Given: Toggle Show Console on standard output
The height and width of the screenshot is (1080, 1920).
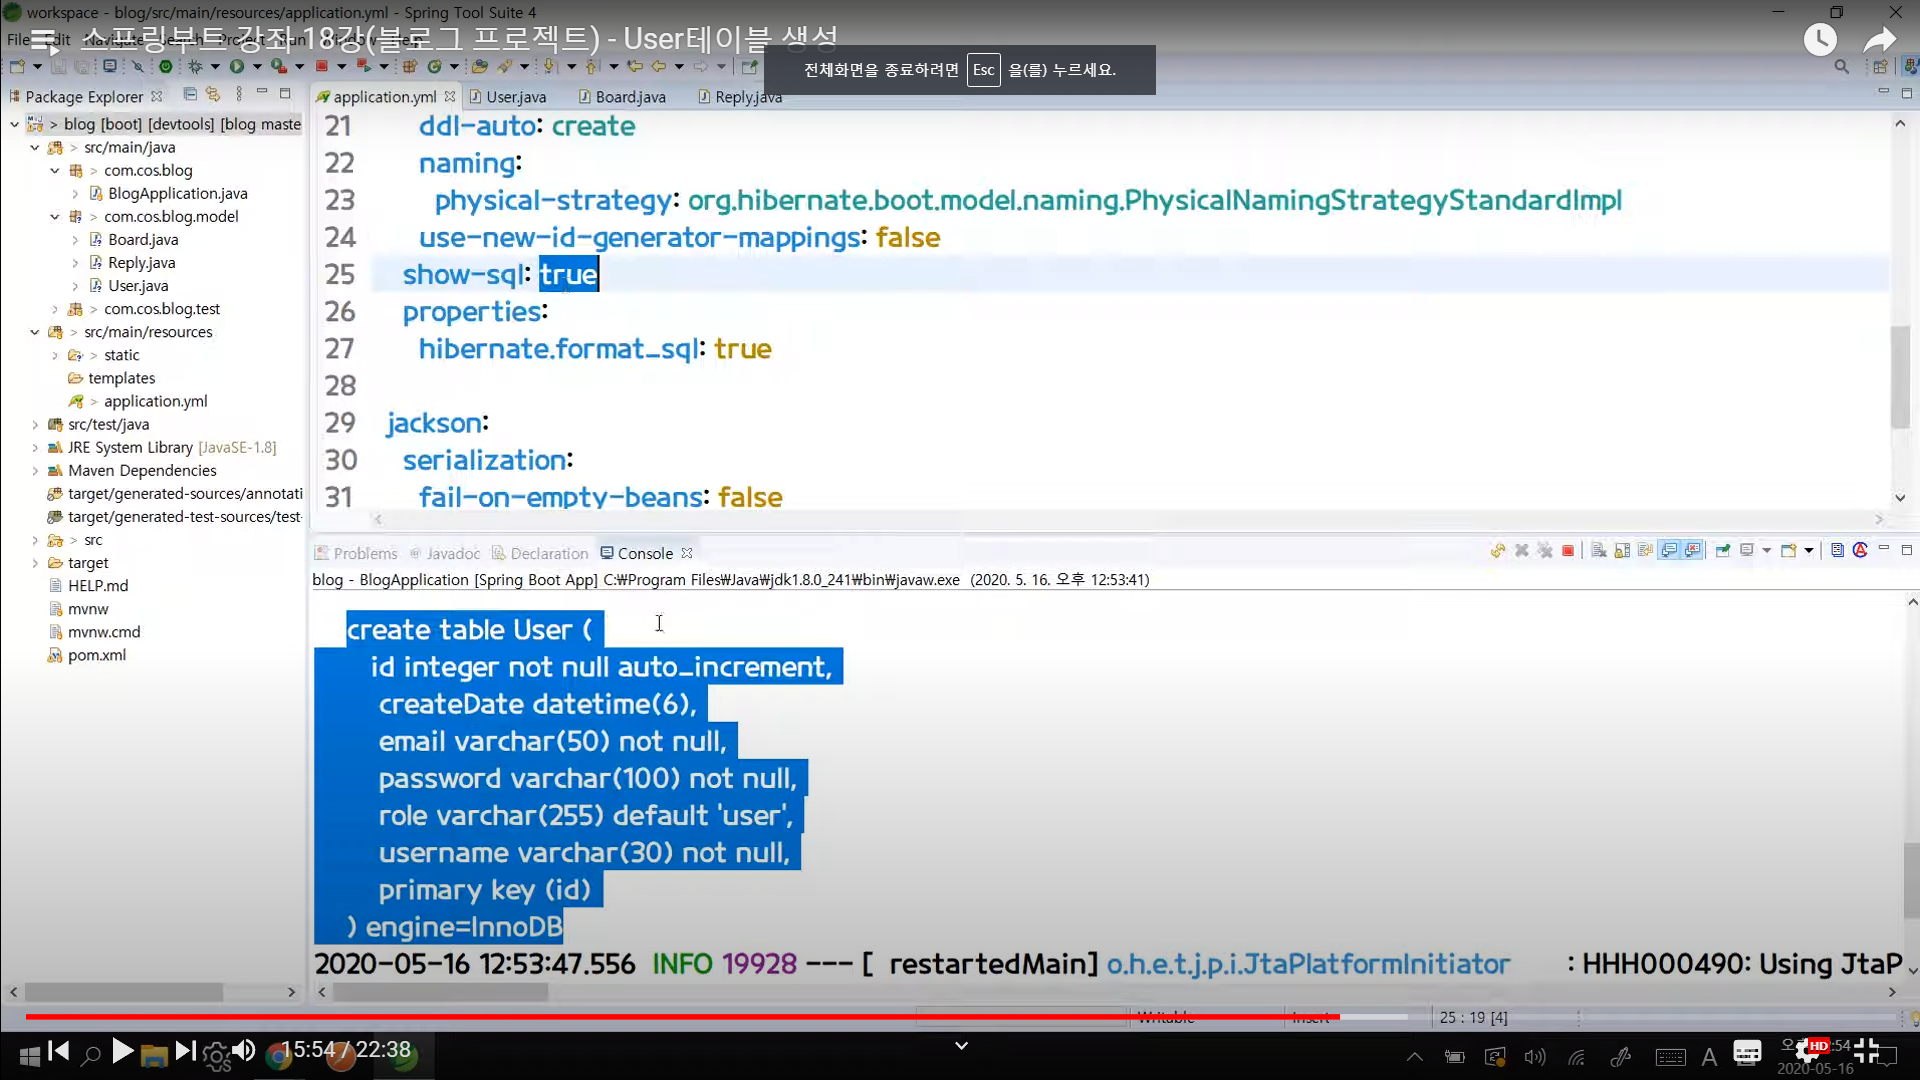Looking at the screenshot, I should (x=1669, y=551).
